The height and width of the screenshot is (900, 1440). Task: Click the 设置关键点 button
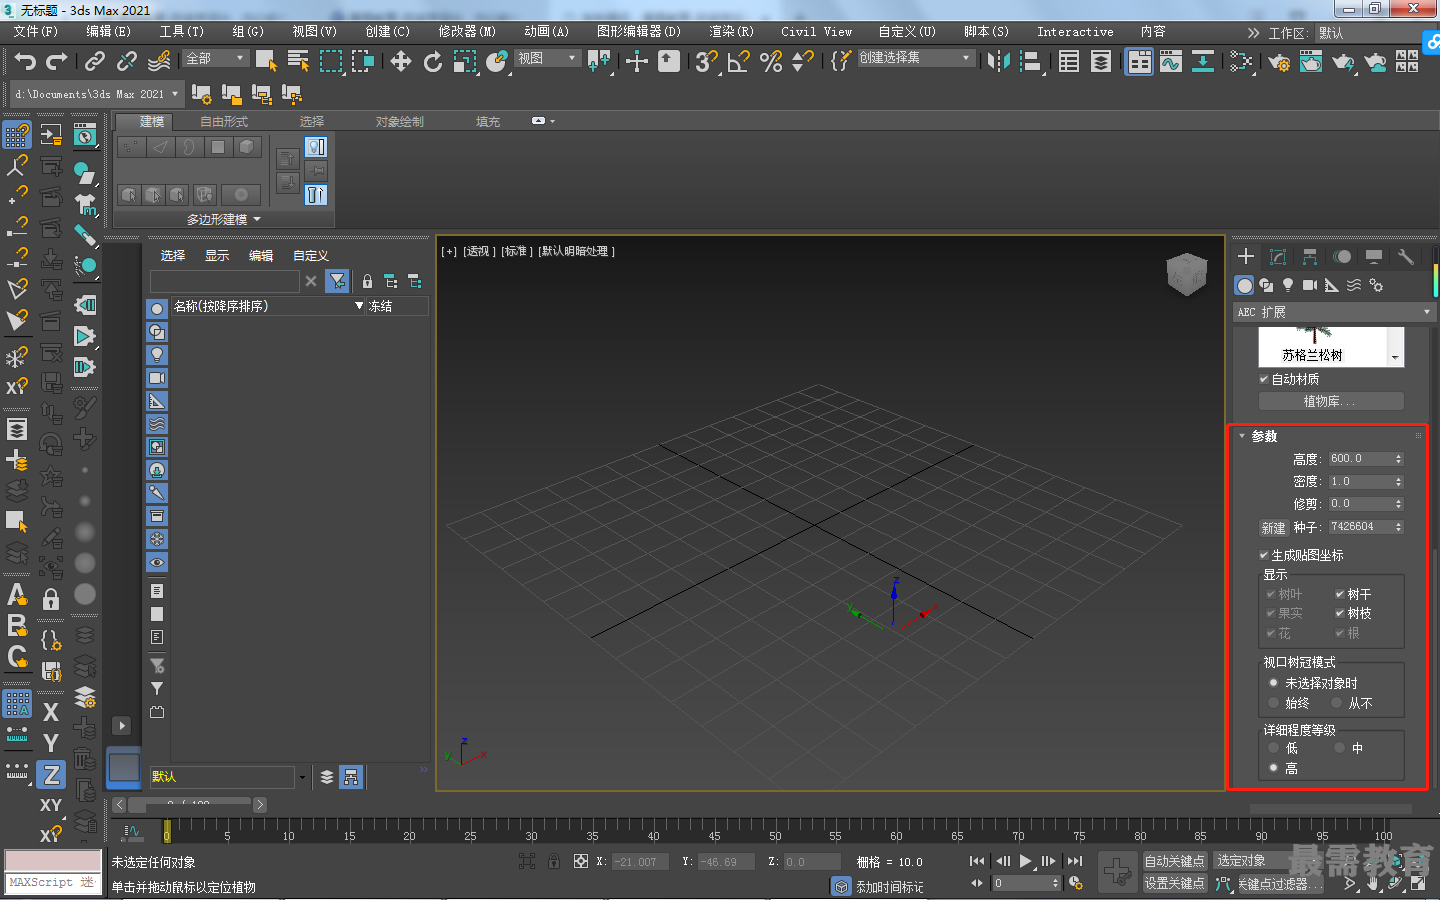point(1174,884)
